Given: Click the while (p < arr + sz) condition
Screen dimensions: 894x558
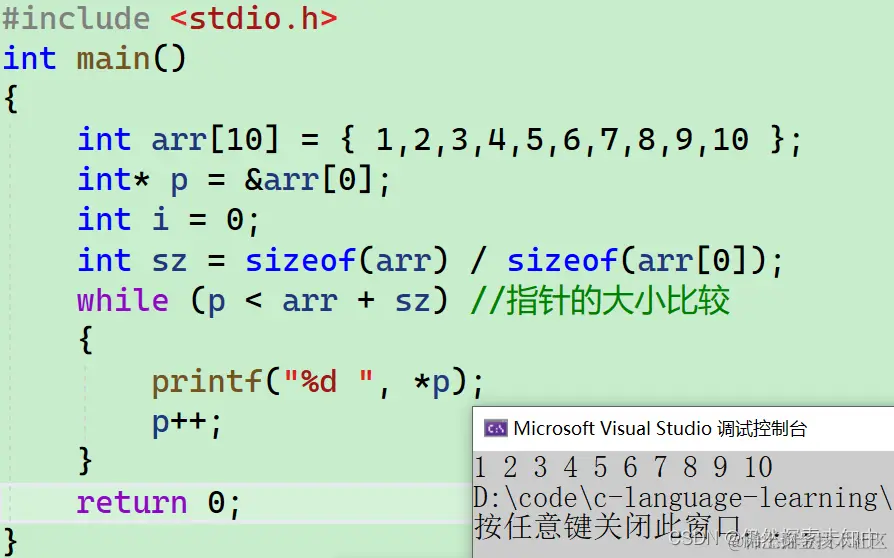Looking at the screenshot, I should click(x=263, y=302).
